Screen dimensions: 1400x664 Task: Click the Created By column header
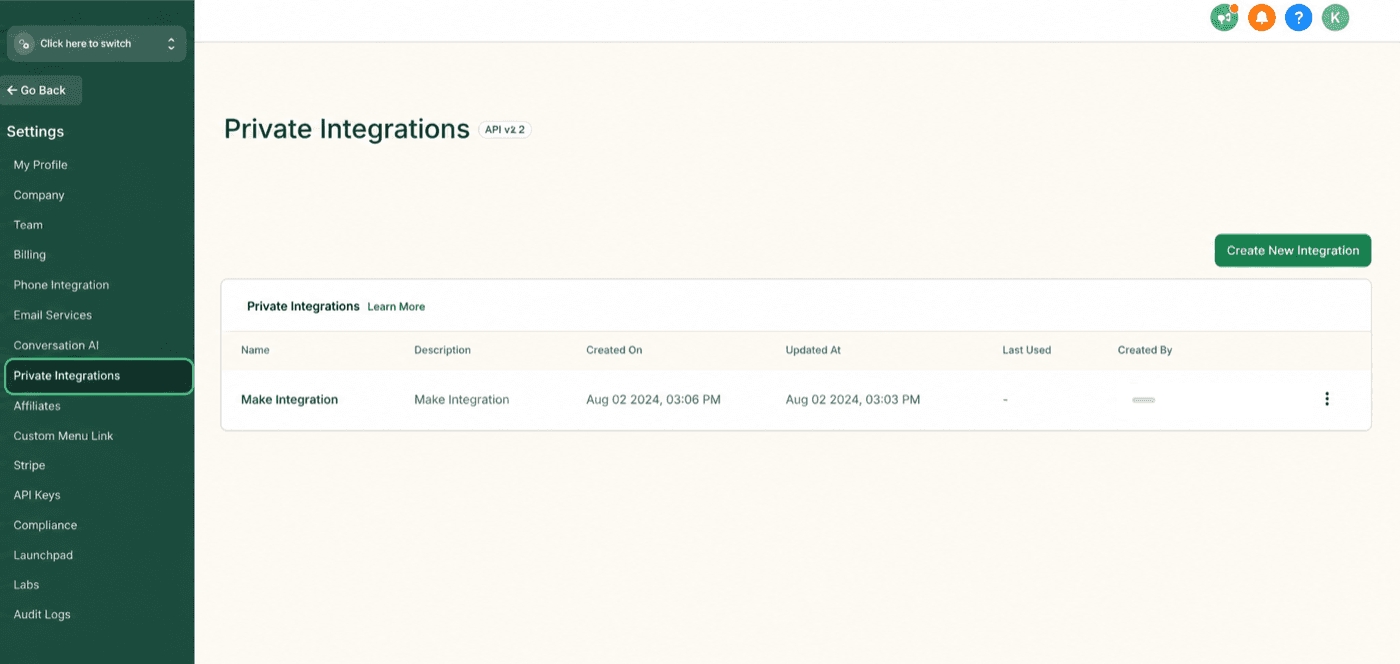click(x=1145, y=350)
